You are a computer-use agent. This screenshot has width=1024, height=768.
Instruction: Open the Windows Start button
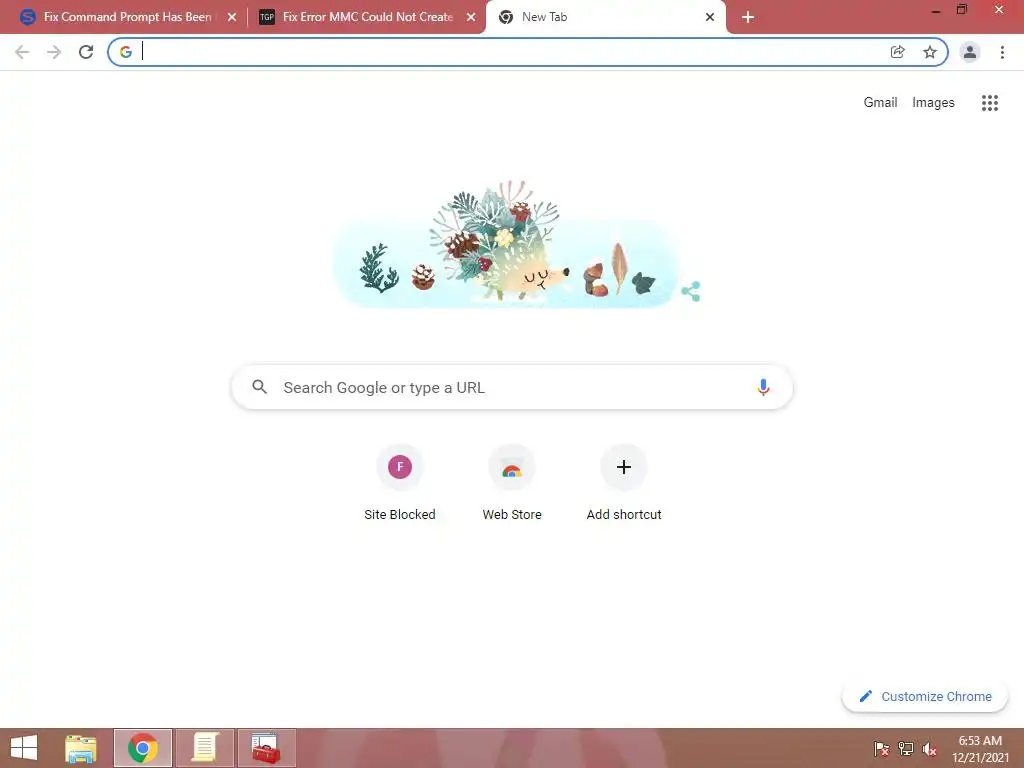[24, 748]
